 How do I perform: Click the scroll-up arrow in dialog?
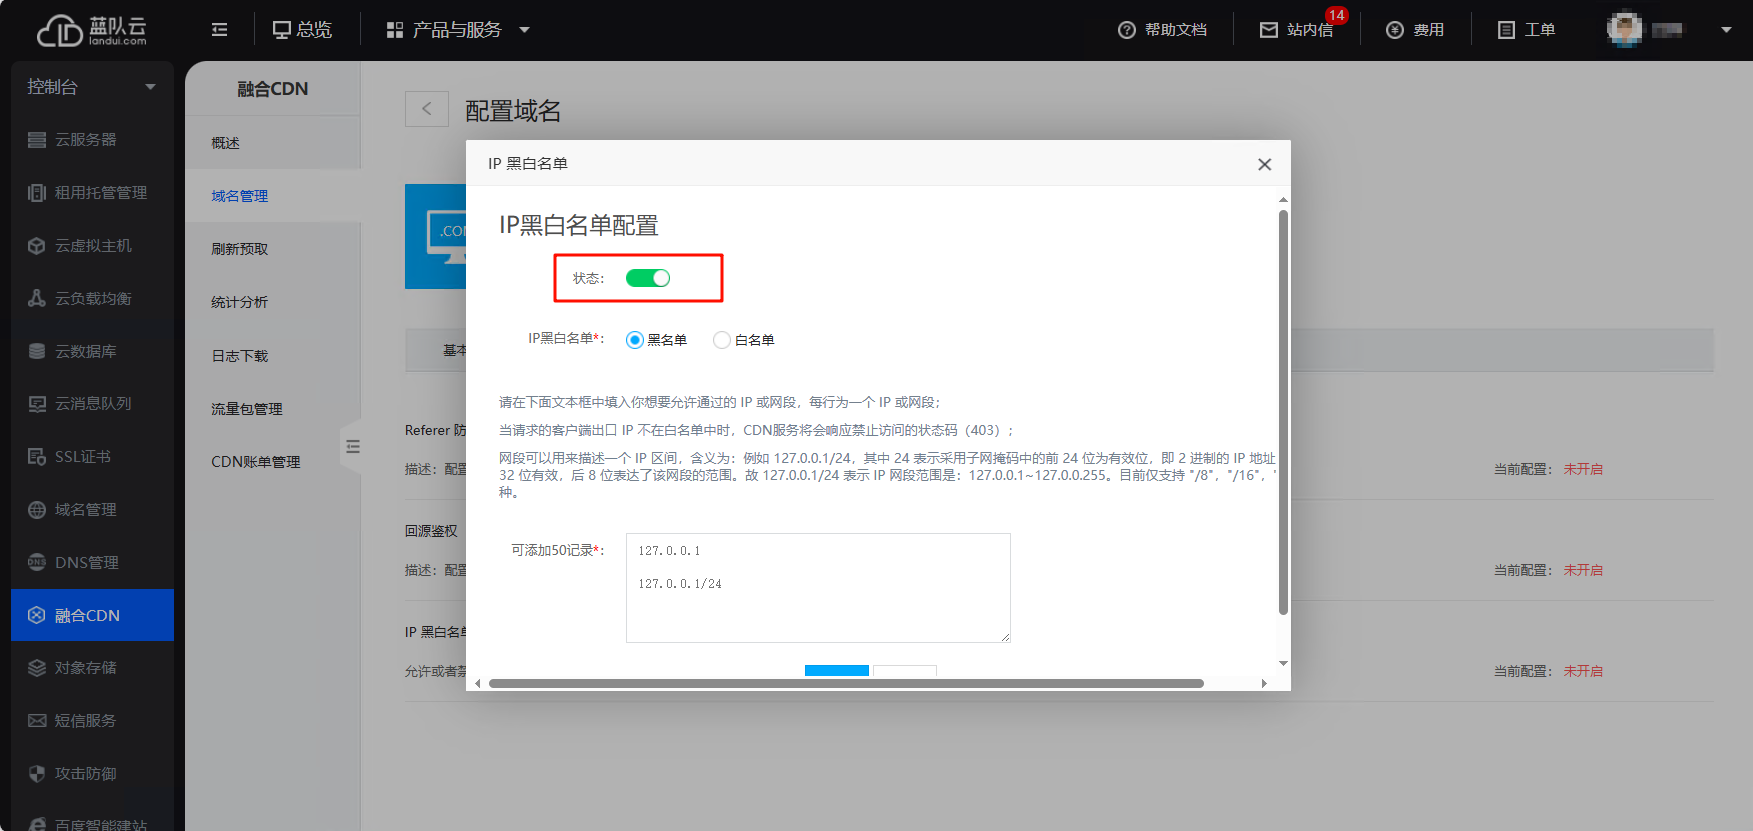(x=1283, y=200)
